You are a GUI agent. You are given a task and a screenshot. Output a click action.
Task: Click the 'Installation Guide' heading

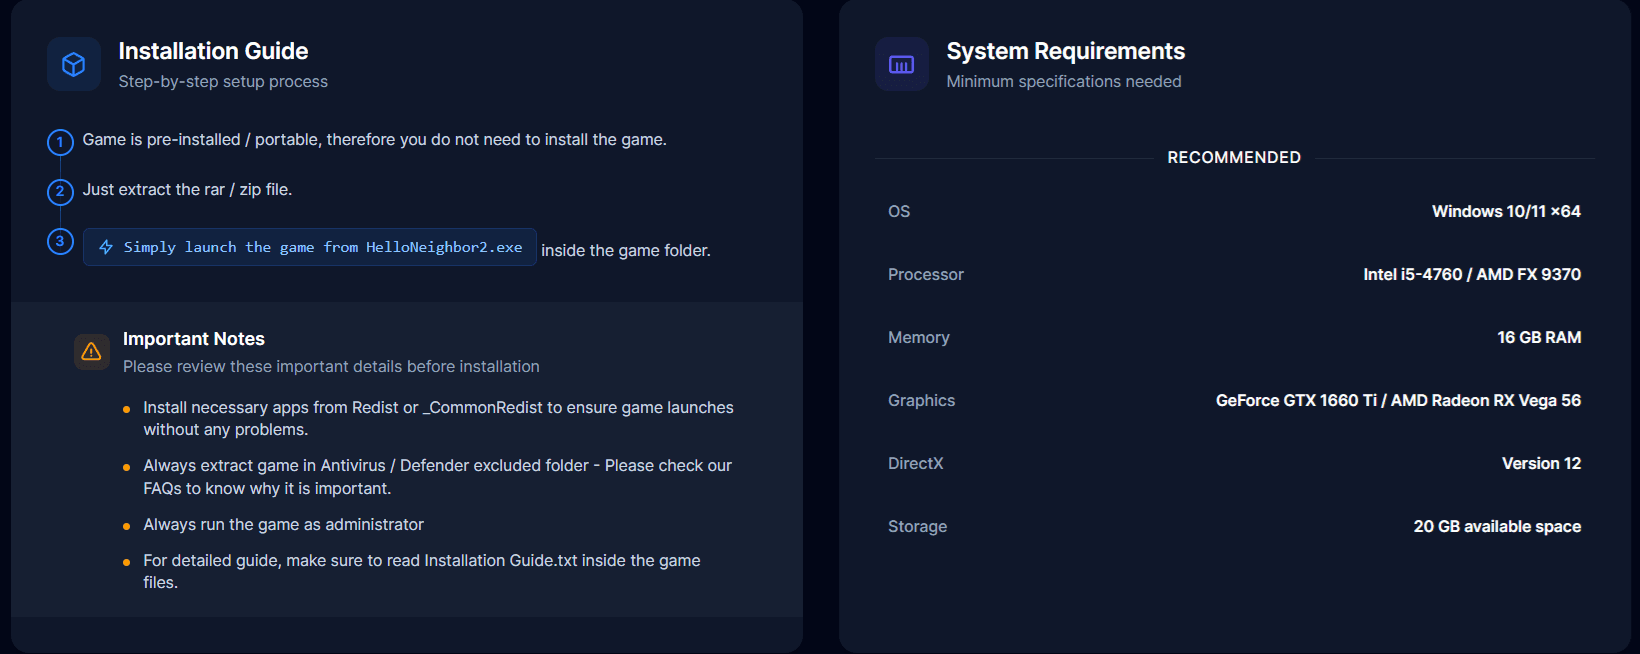pyautogui.click(x=213, y=51)
